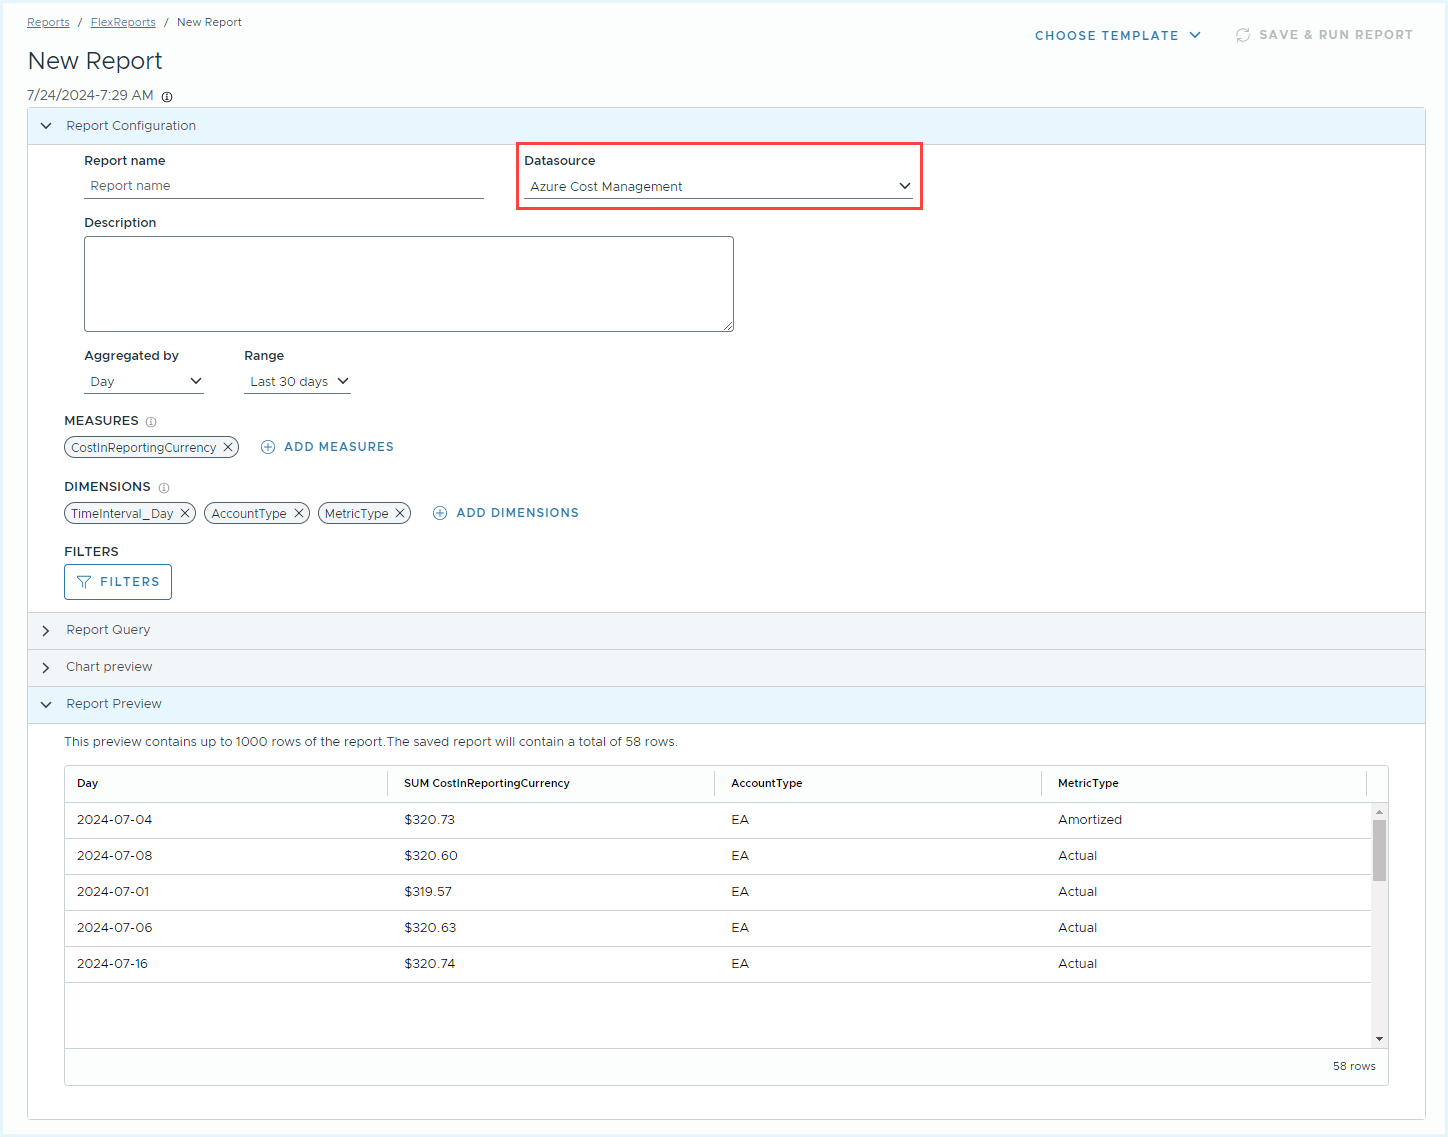Image resolution: width=1448 pixels, height=1137 pixels.
Task: Click the info icon next to timestamp
Action: click(x=167, y=97)
